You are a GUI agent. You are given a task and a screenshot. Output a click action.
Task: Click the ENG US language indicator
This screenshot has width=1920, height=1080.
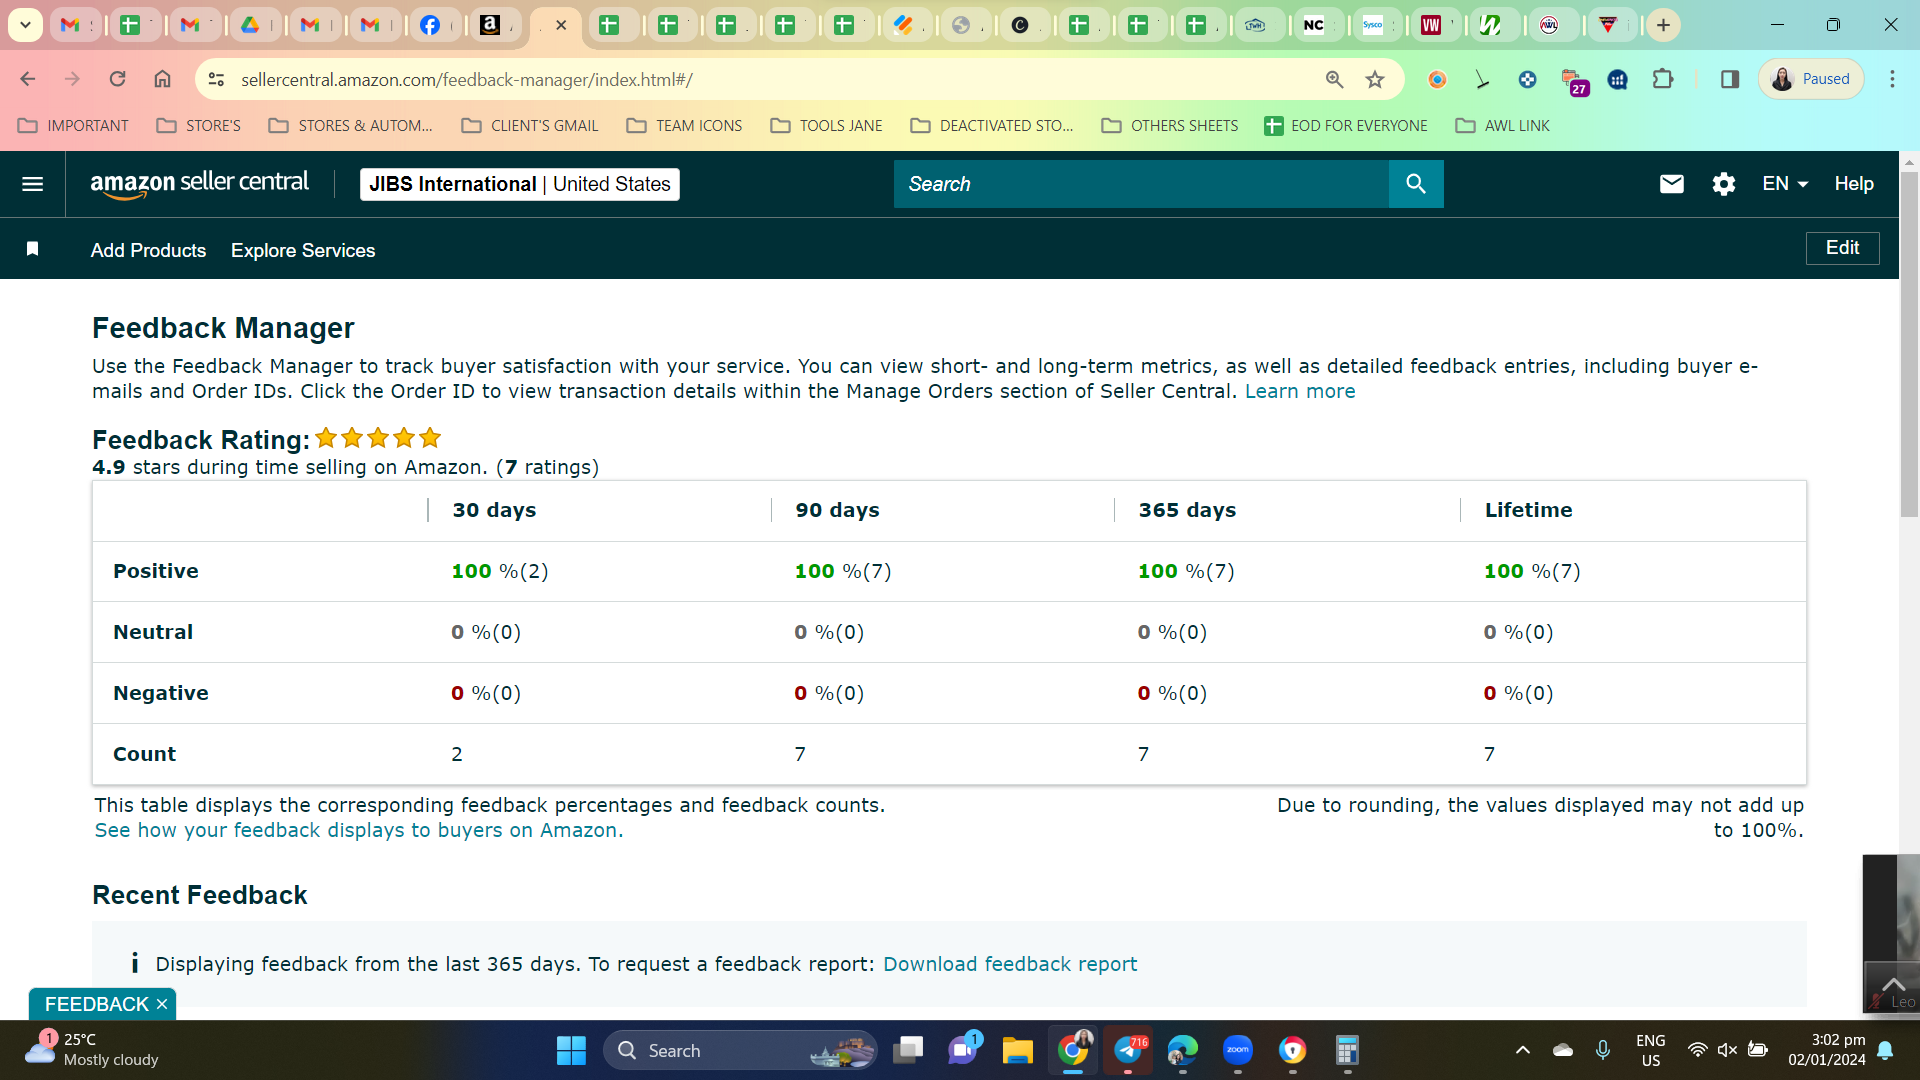(1650, 1050)
